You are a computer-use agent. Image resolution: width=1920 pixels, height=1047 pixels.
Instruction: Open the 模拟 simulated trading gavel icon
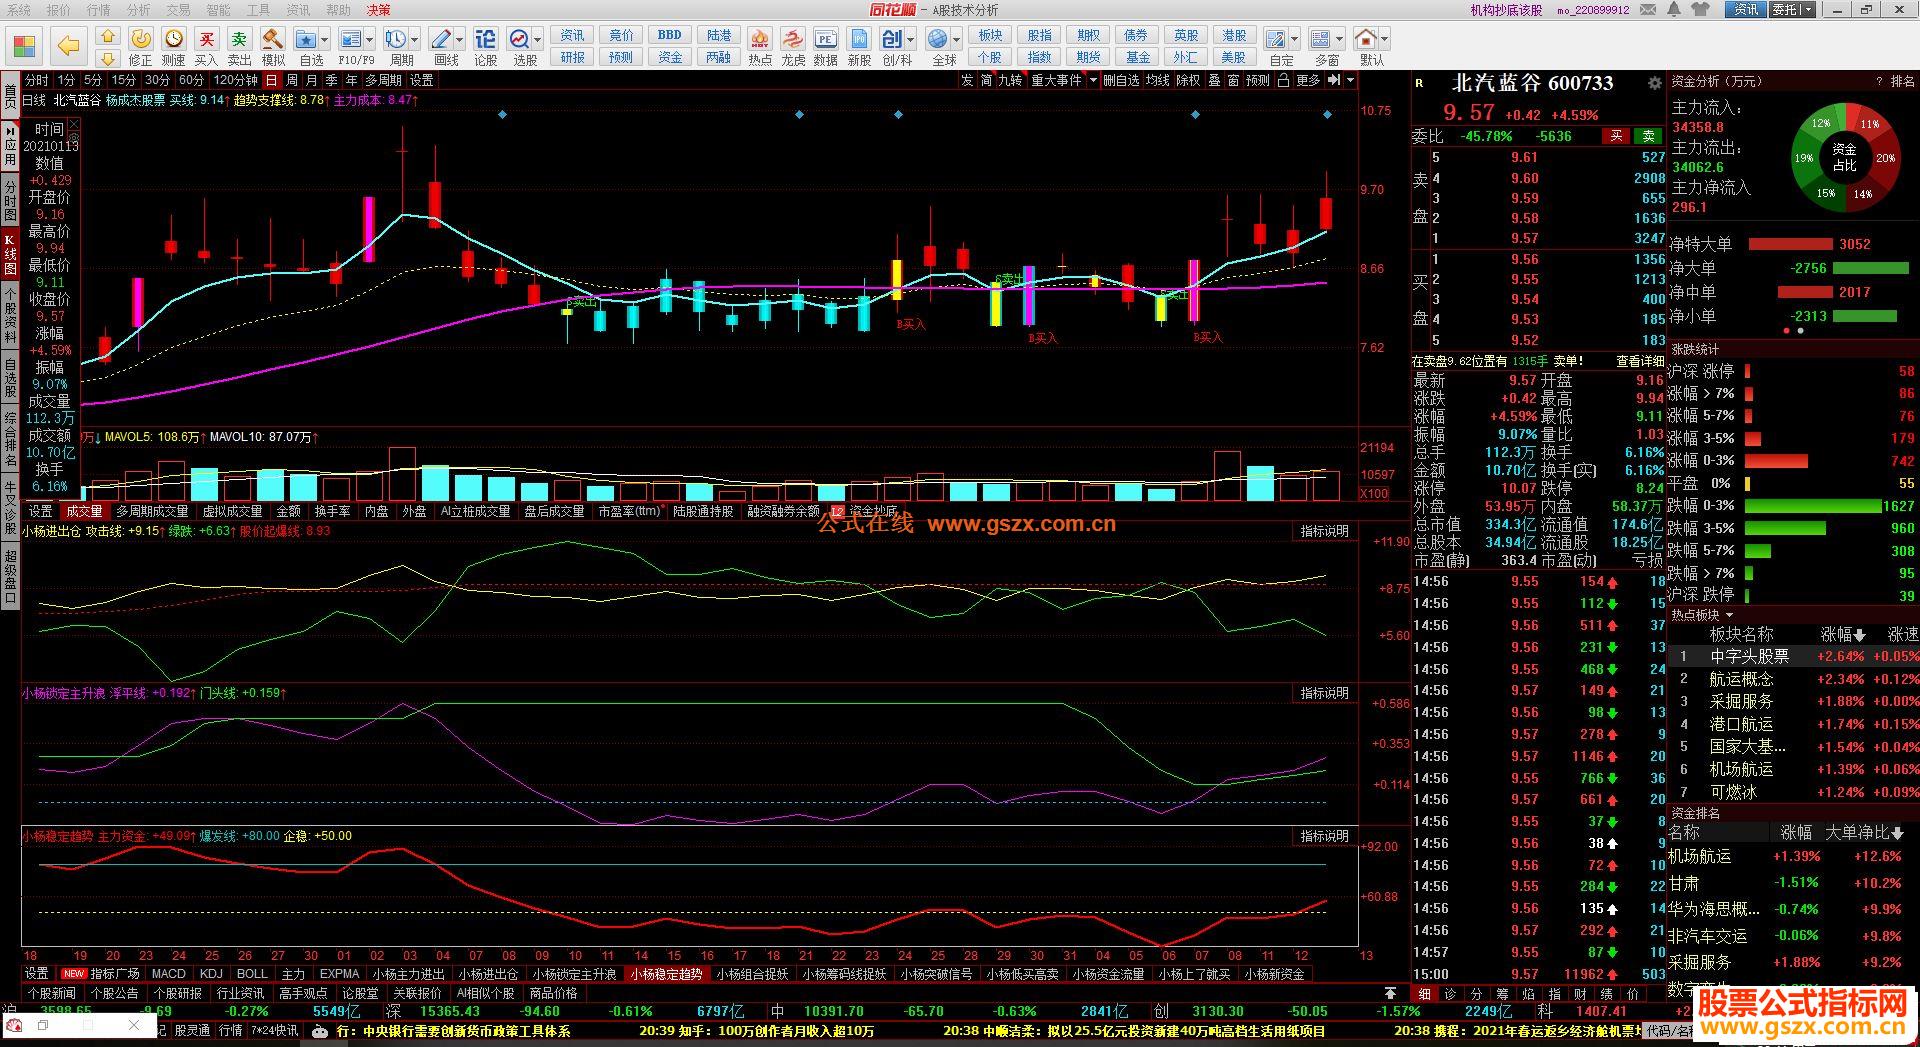coord(273,39)
